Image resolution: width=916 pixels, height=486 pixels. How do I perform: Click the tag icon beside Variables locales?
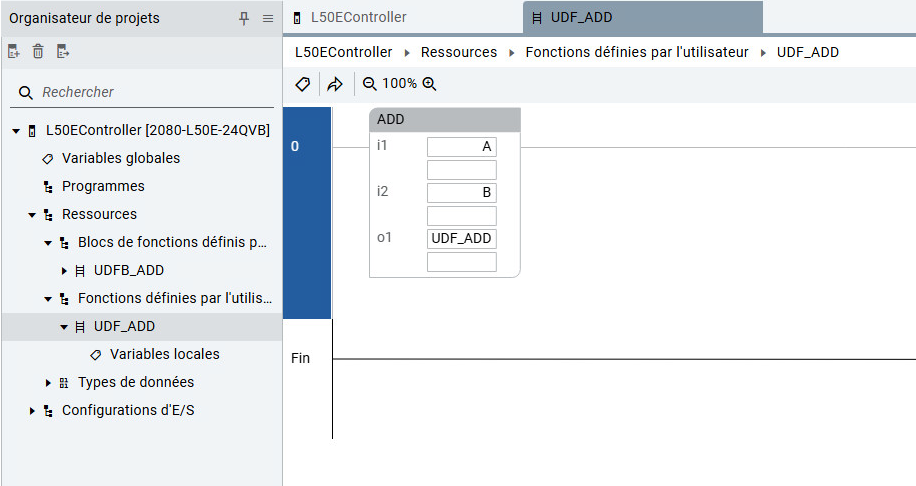click(96, 355)
